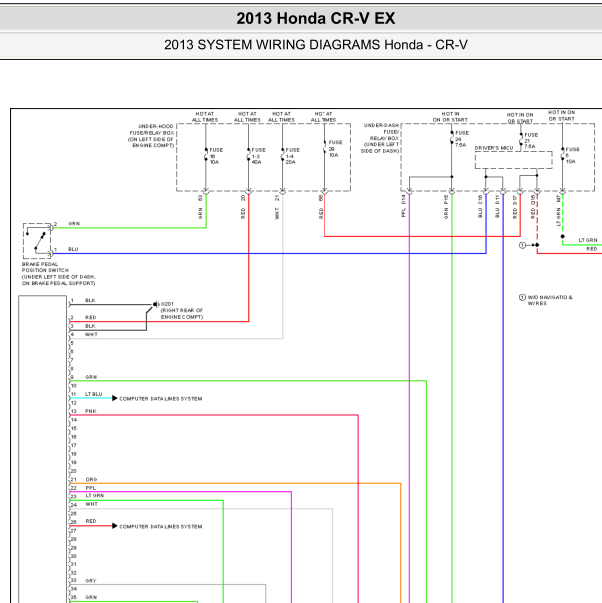Click the 'W/O NAVIGATIO & W/RES' note
Viewport: 602px width, 603px height.
click(550, 300)
